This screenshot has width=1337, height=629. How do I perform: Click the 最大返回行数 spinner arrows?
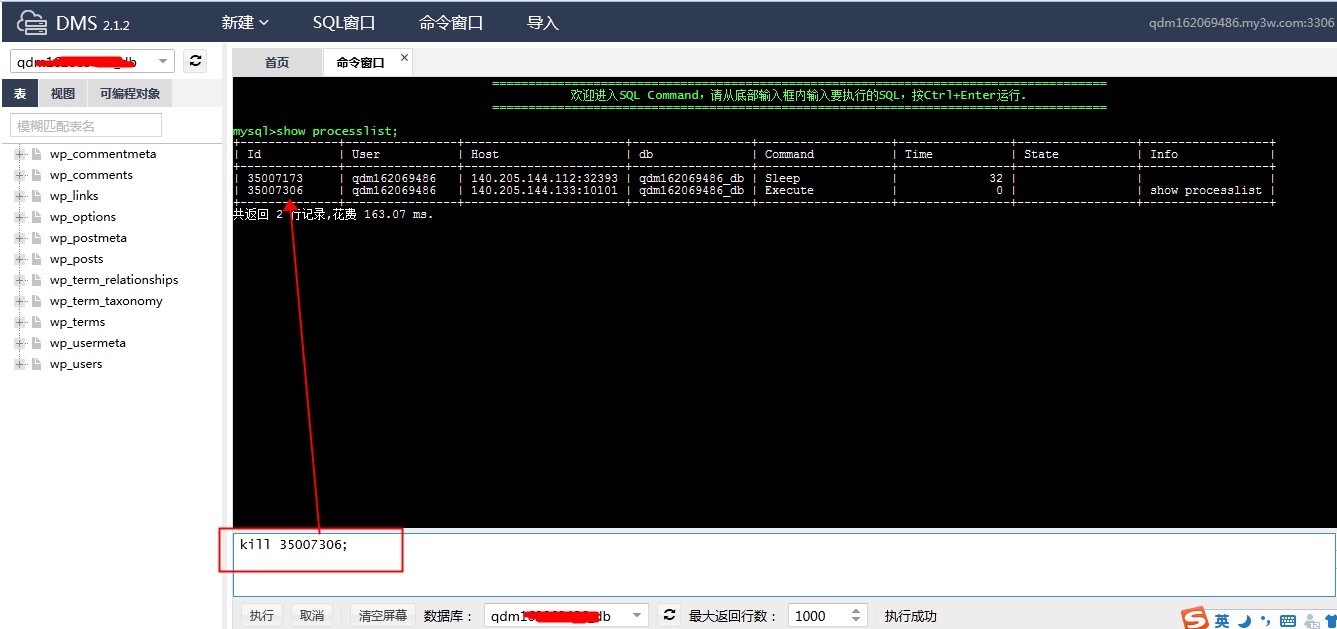pyautogui.click(x=856, y=616)
